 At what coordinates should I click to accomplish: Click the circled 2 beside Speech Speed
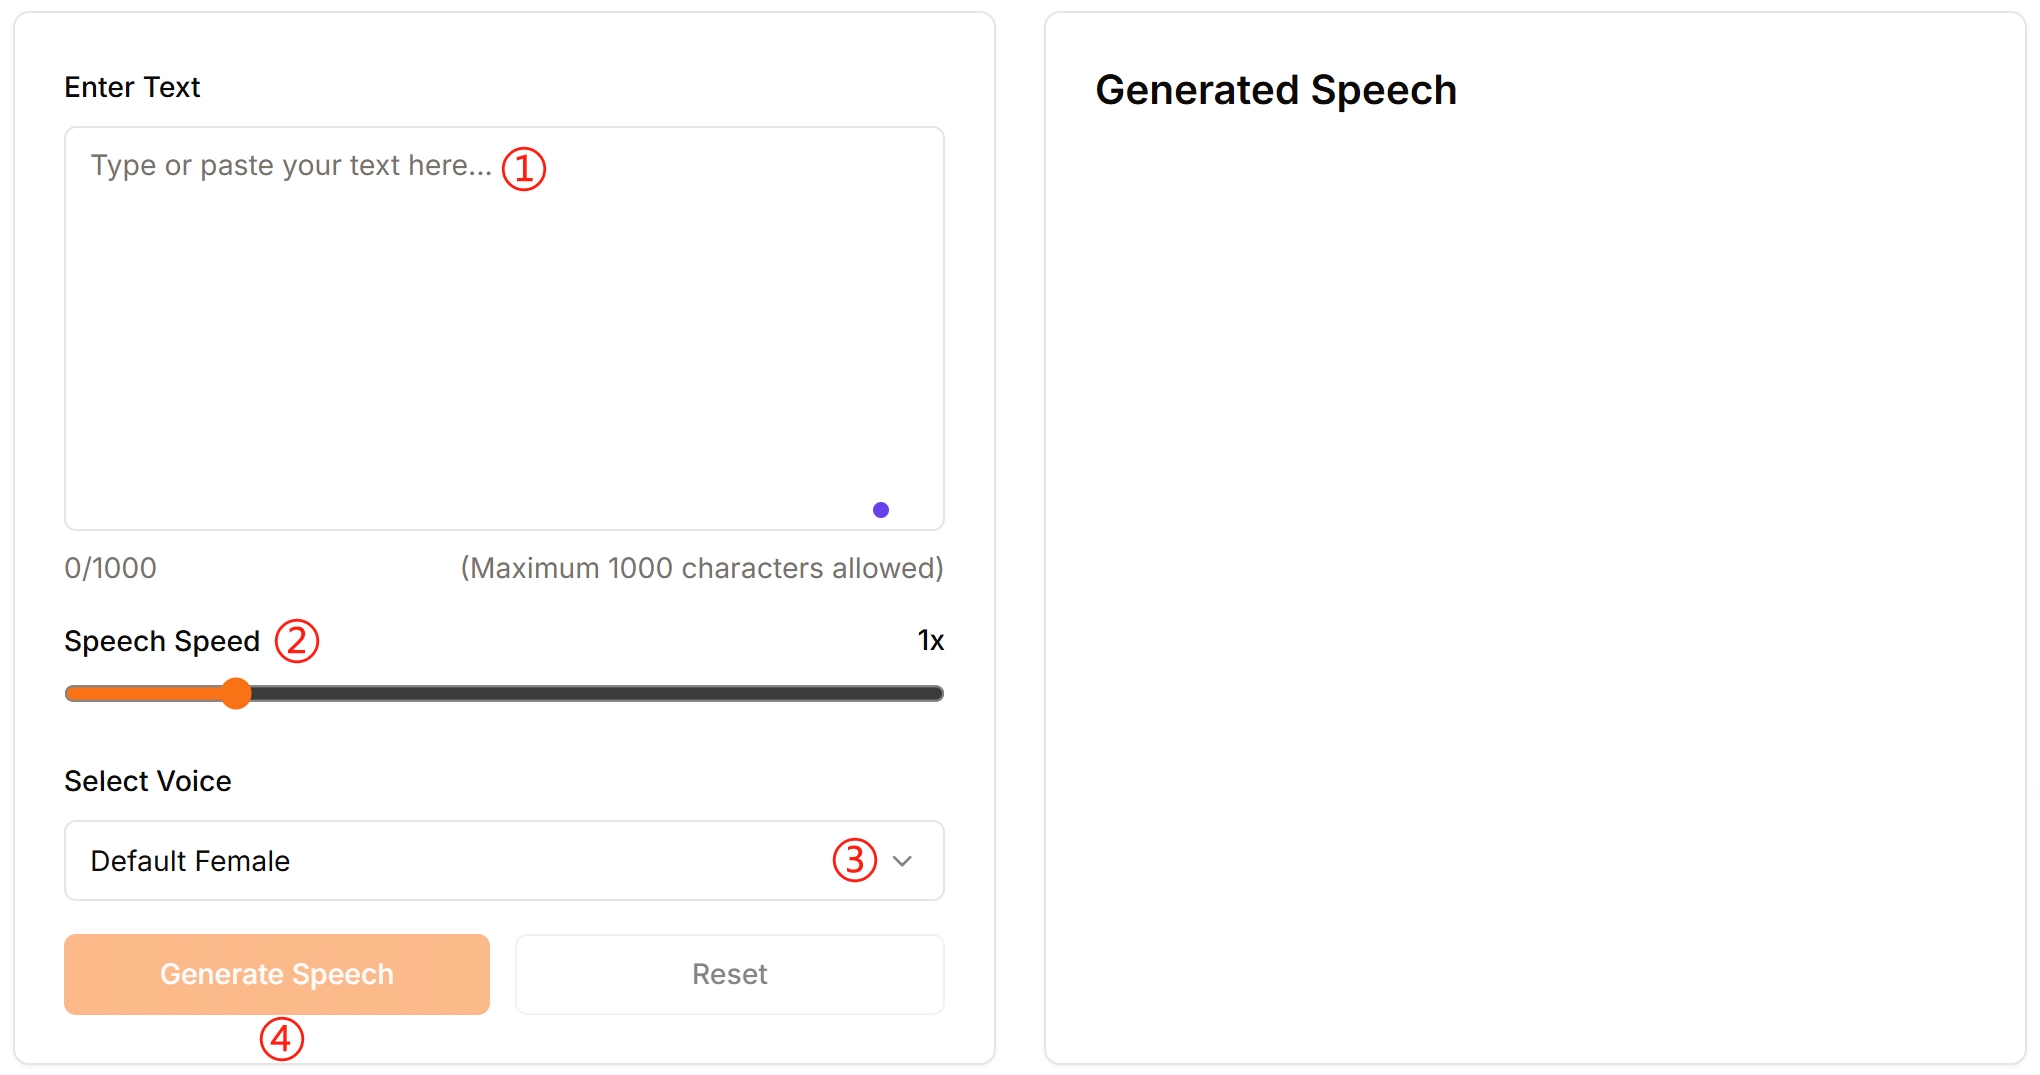coord(297,641)
